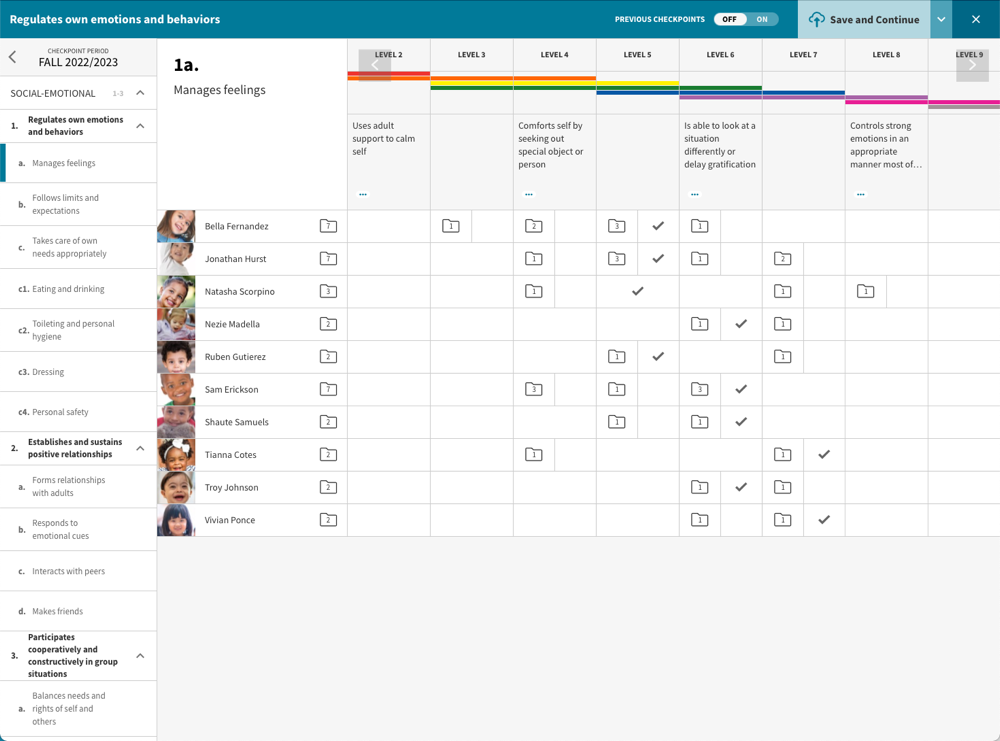Go back using checkpoint period arrow

point(13,57)
